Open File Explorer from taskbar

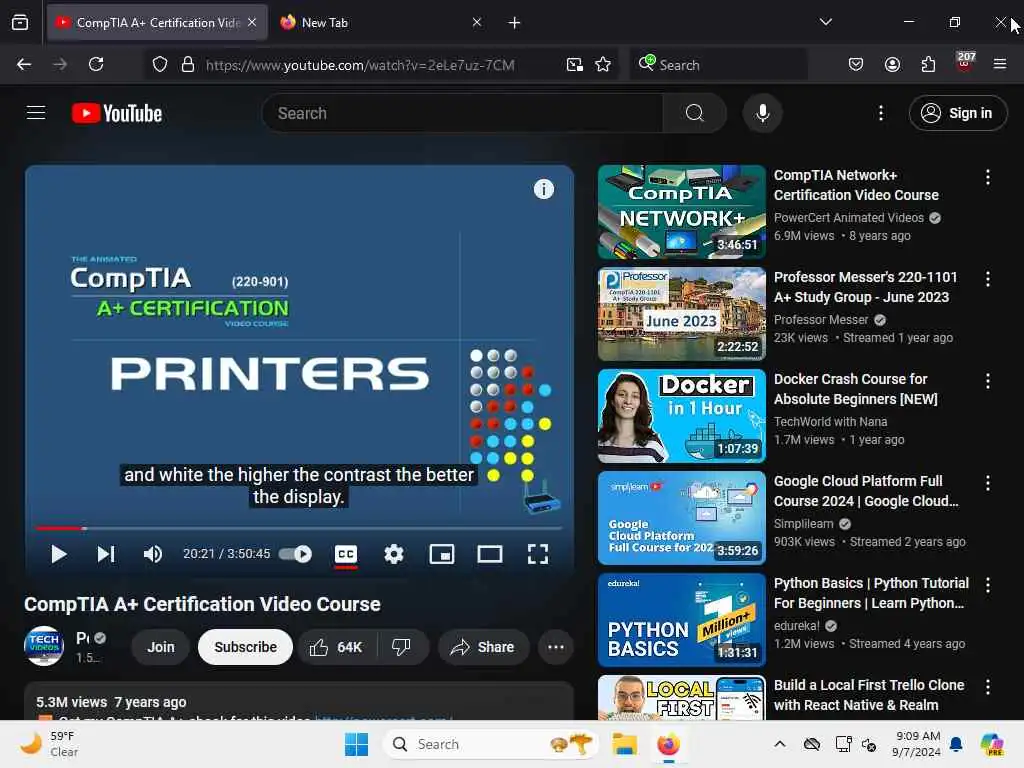point(624,744)
